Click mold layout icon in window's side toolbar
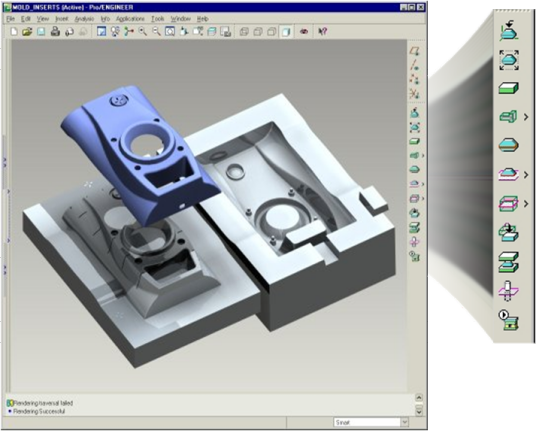This screenshot has width=536, height=431. click(x=414, y=256)
